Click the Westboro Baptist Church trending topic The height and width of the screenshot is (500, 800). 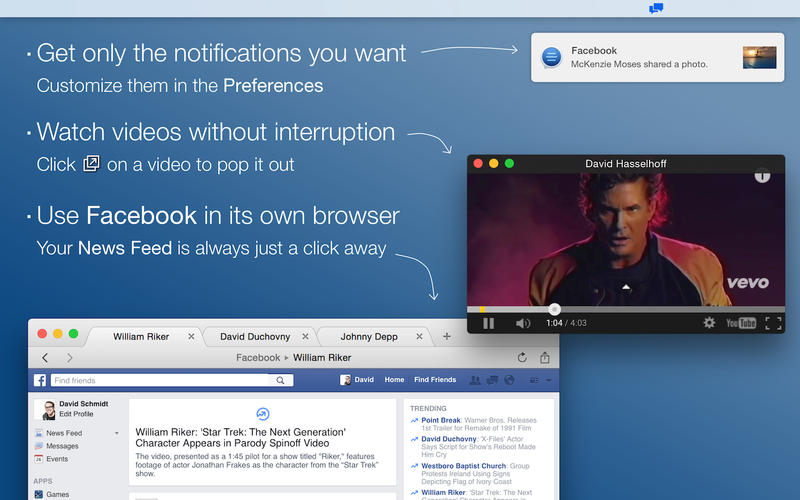(x=463, y=466)
